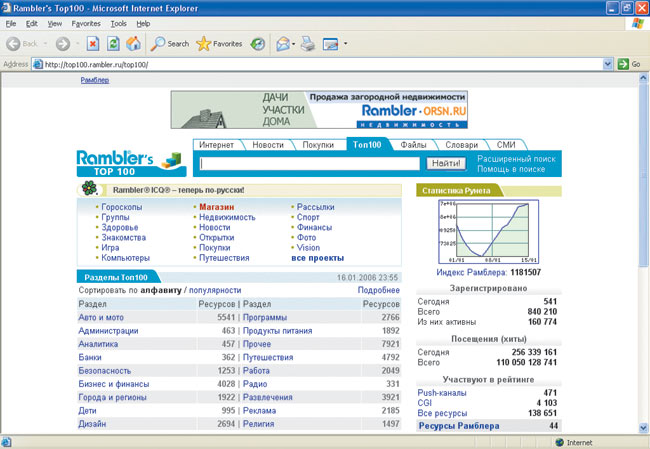Click the green Go arrow button
Image resolution: width=650 pixels, height=449 pixels.
(623, 64)
